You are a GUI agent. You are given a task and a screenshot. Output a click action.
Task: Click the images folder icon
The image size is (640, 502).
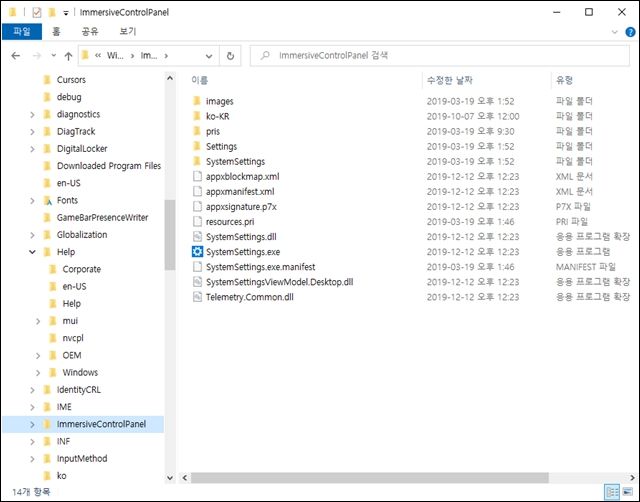click(197, 101)
